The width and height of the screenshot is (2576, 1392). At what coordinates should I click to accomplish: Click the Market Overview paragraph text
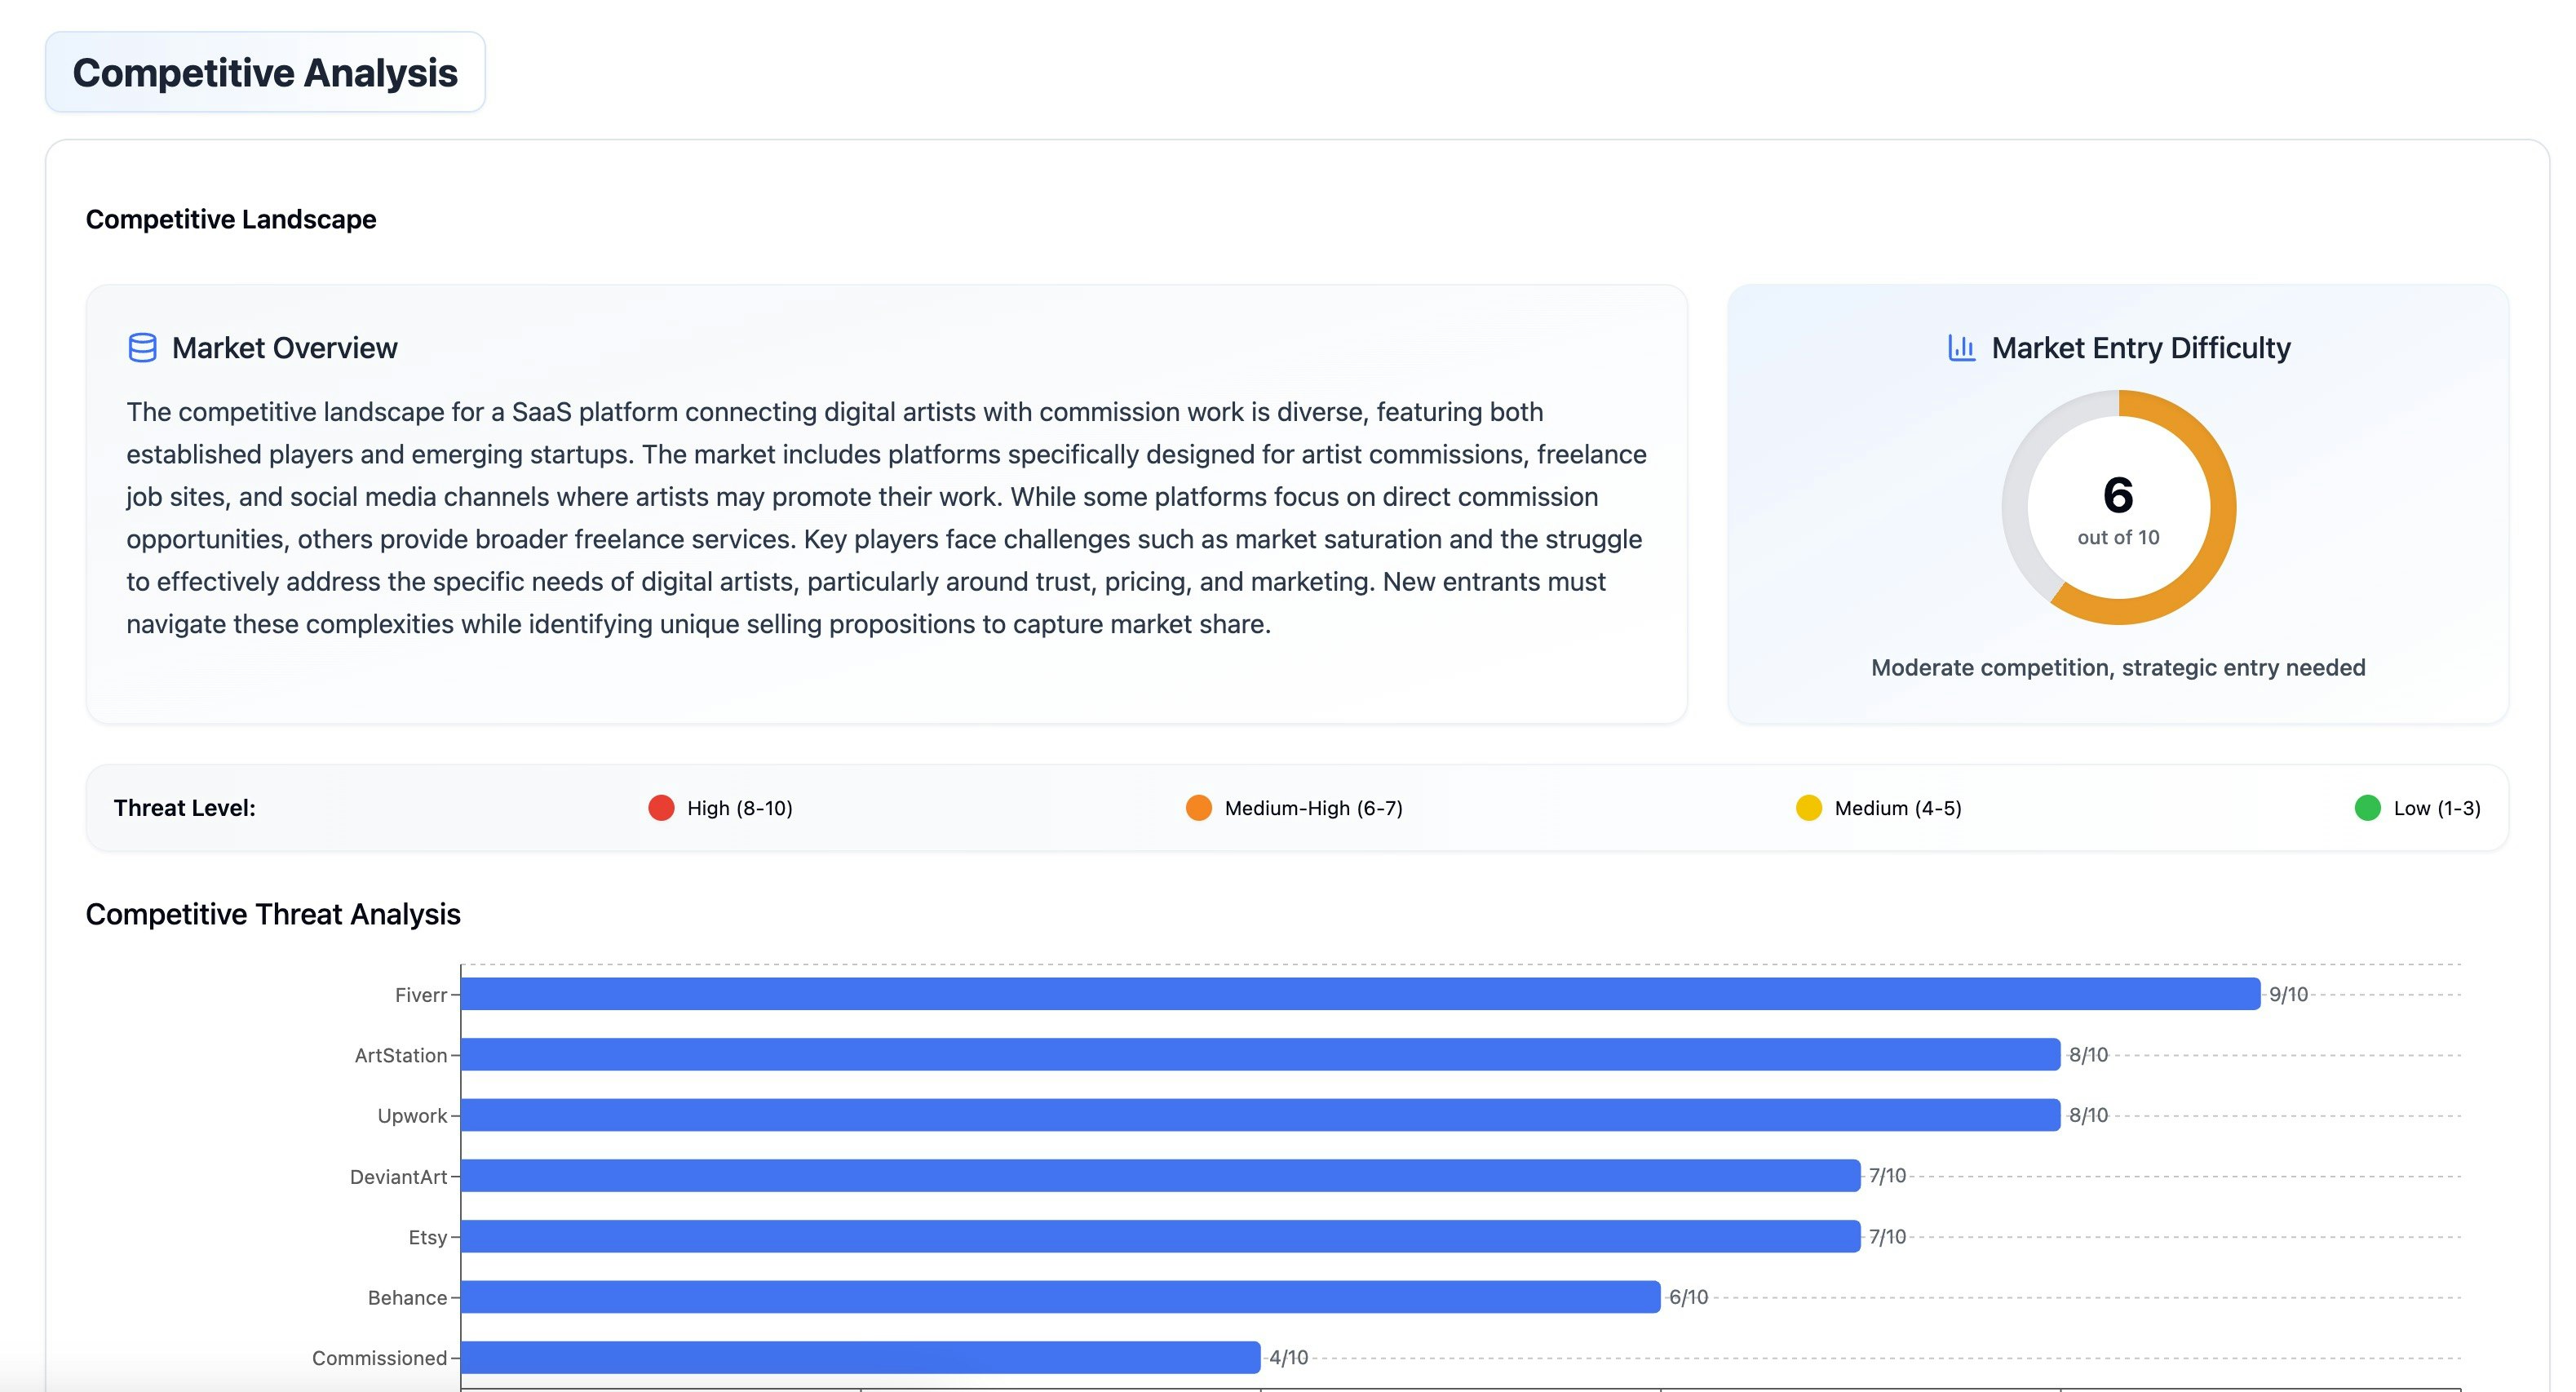click(884, 518)
